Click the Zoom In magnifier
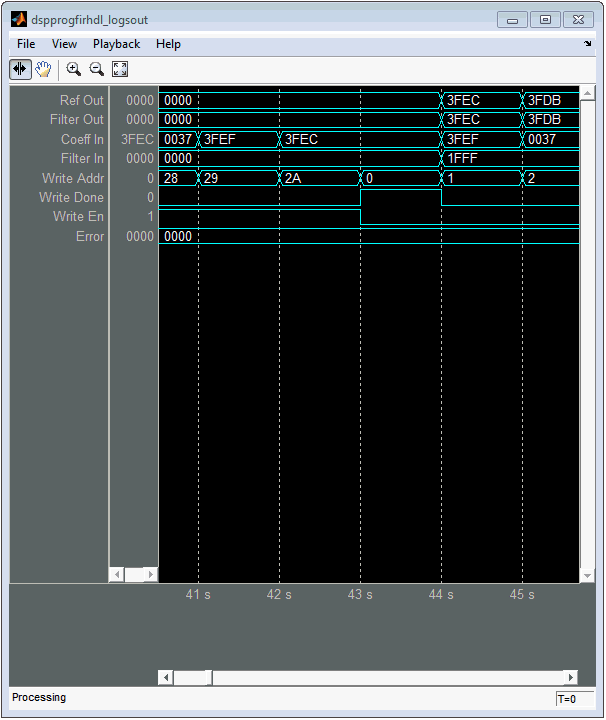This screenshot has width=606, height=720. tap(74, 69)
